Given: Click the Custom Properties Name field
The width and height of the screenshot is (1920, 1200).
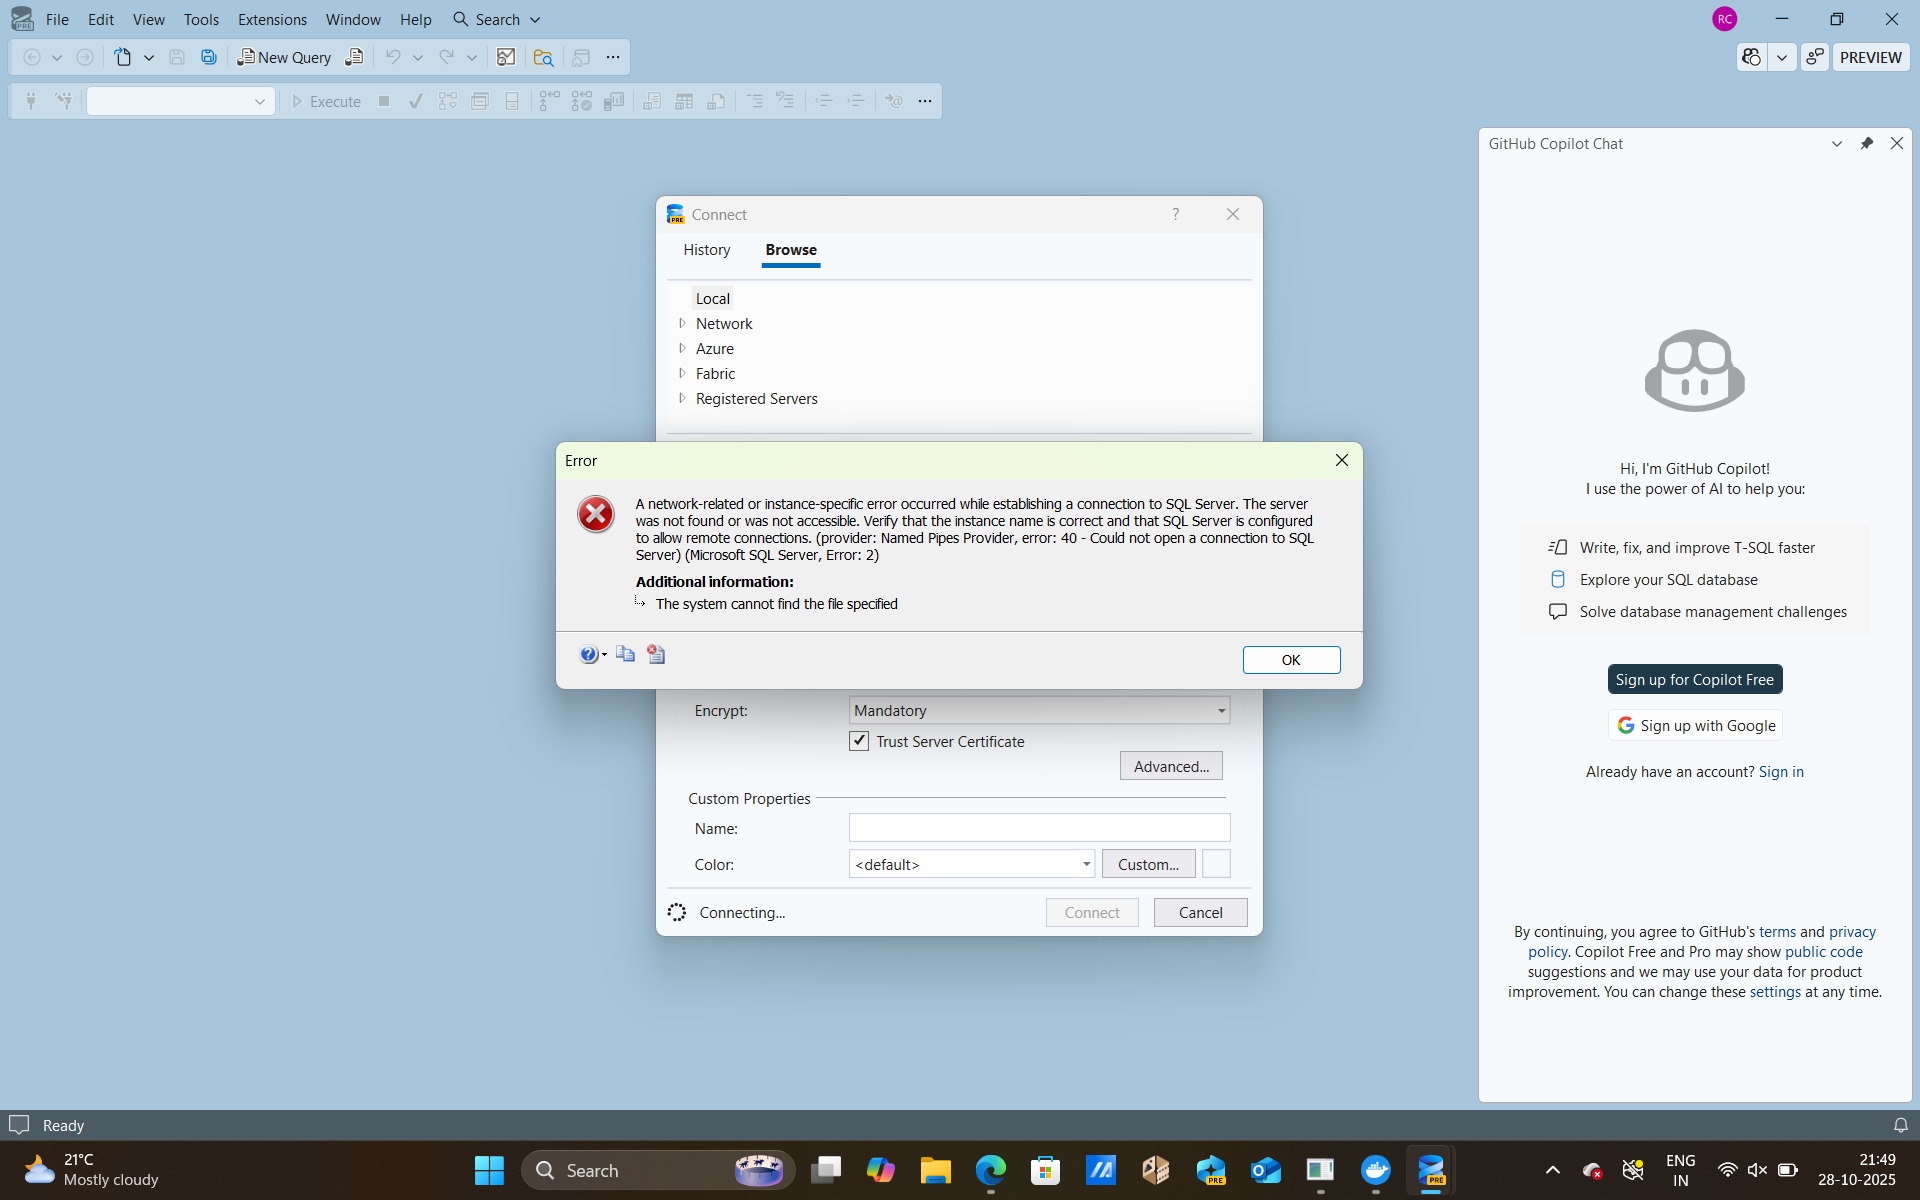Looking at the screenshot, I should [x=1038, y=828].
